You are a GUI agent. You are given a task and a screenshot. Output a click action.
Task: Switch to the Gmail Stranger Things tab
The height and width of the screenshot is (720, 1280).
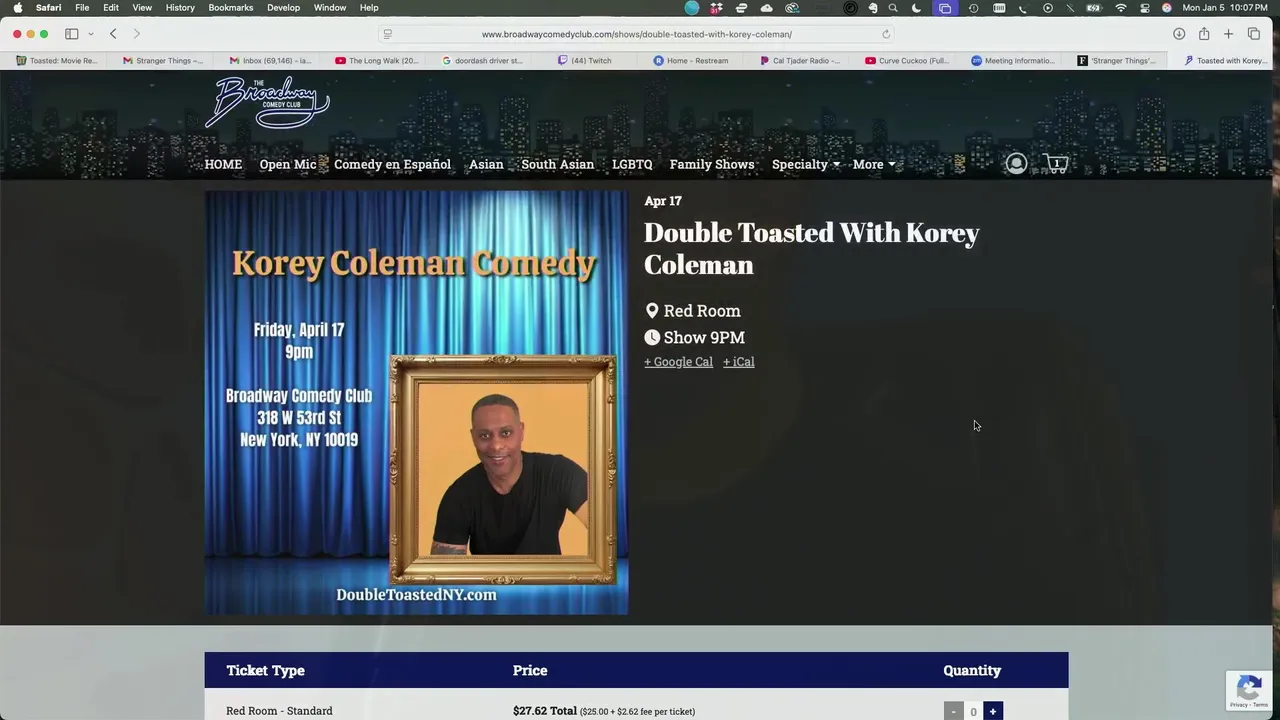pos(163,60)
